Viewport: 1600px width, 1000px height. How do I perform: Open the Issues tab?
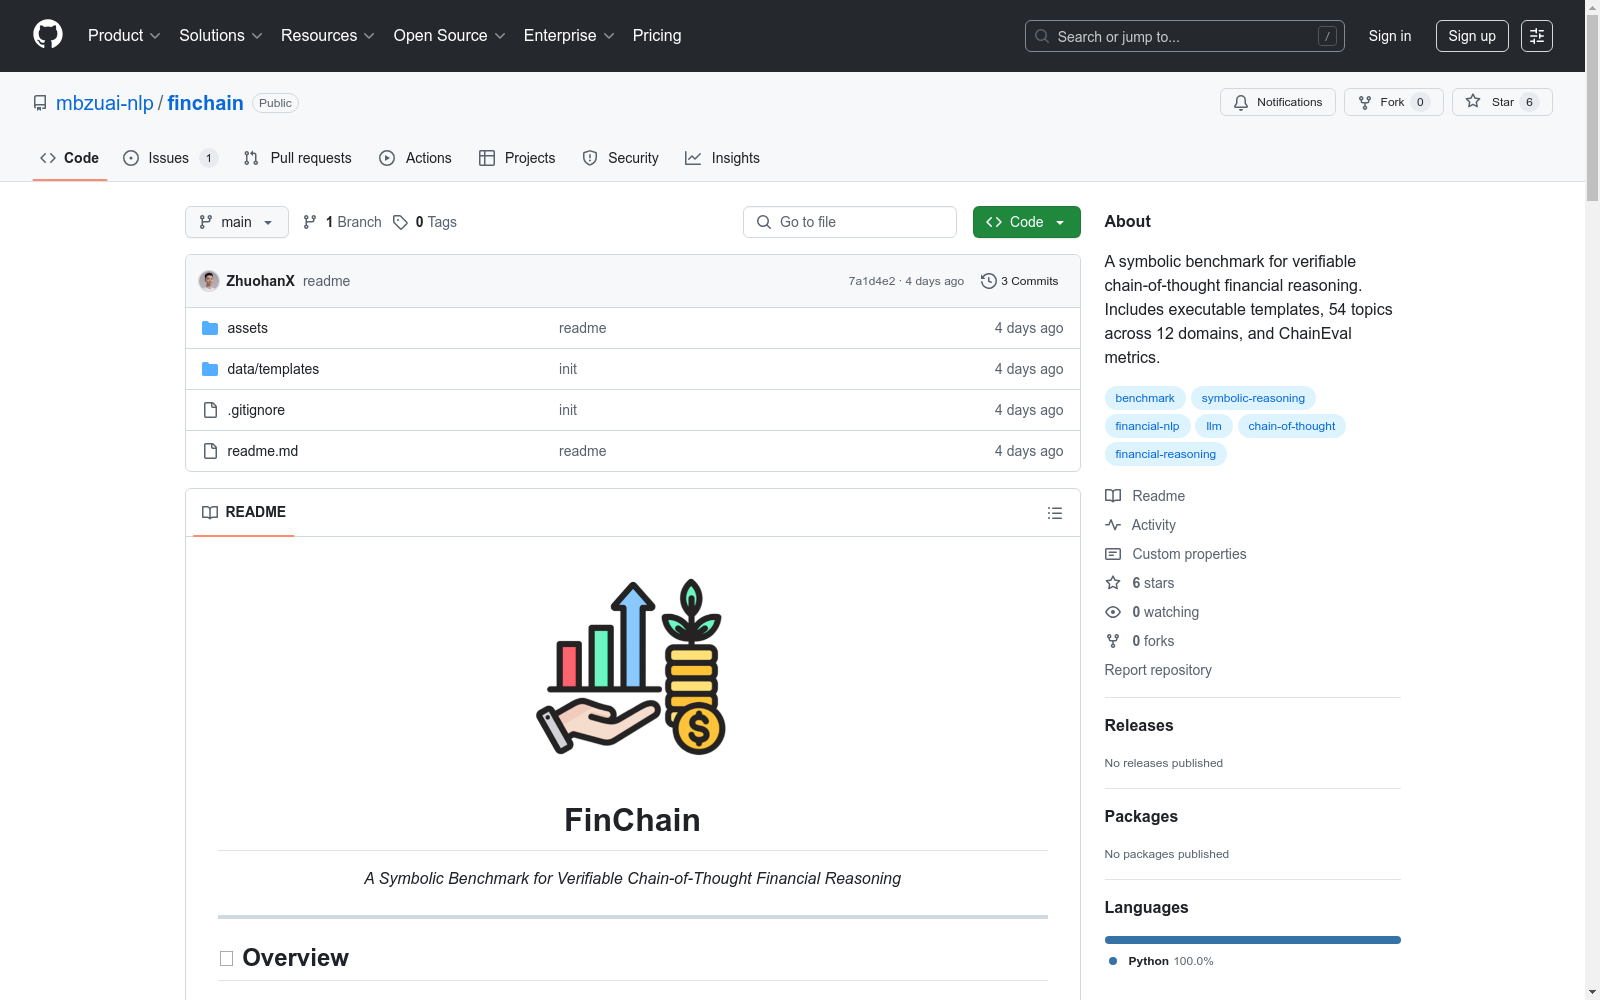(170, 158)
